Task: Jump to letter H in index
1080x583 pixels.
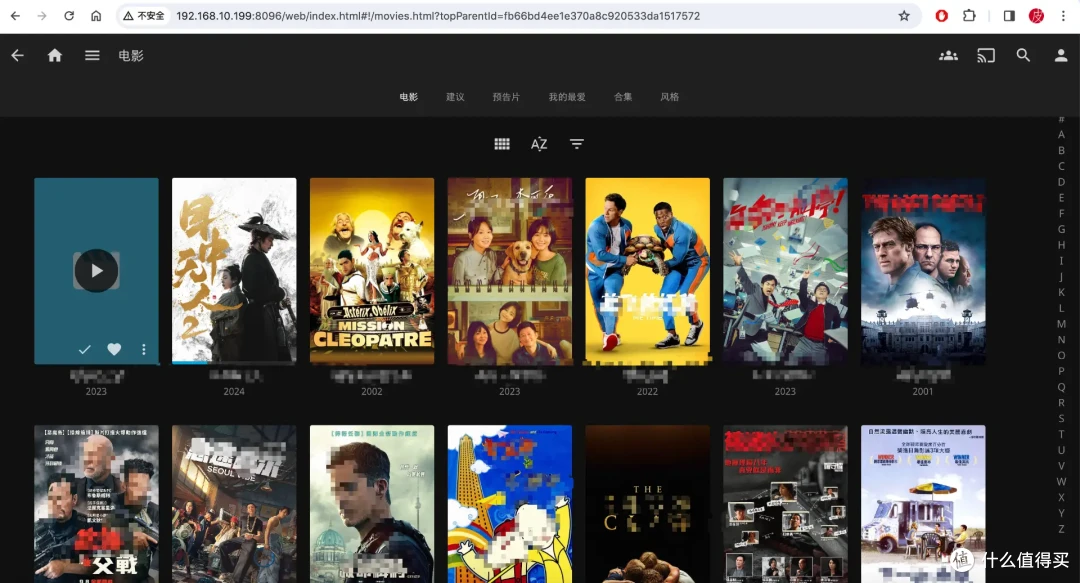Action: (1061, 245)
